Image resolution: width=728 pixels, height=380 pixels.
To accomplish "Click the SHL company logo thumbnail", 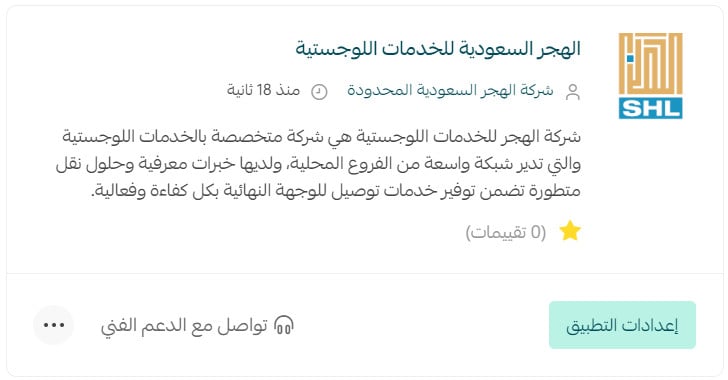I will [650, 76].
